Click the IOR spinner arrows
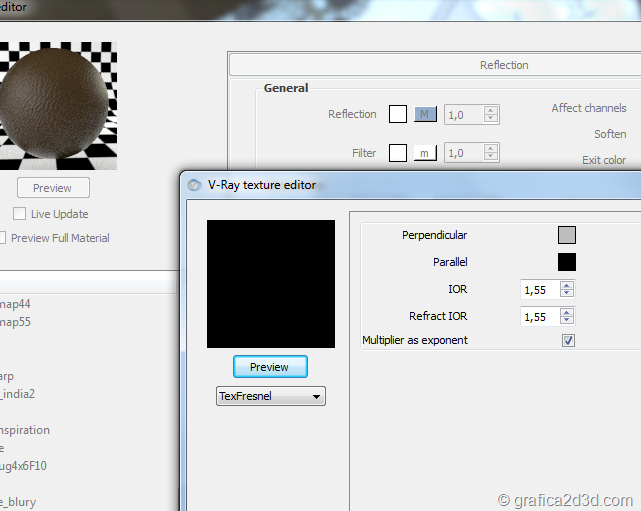This screenshot has height=511, width=641. (x=567, y=289)
